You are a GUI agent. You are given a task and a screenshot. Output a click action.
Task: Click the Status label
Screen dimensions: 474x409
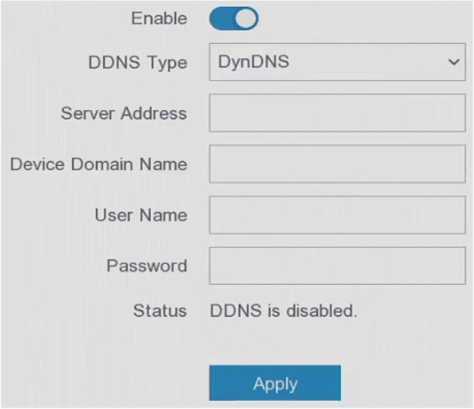coord(160,311)
